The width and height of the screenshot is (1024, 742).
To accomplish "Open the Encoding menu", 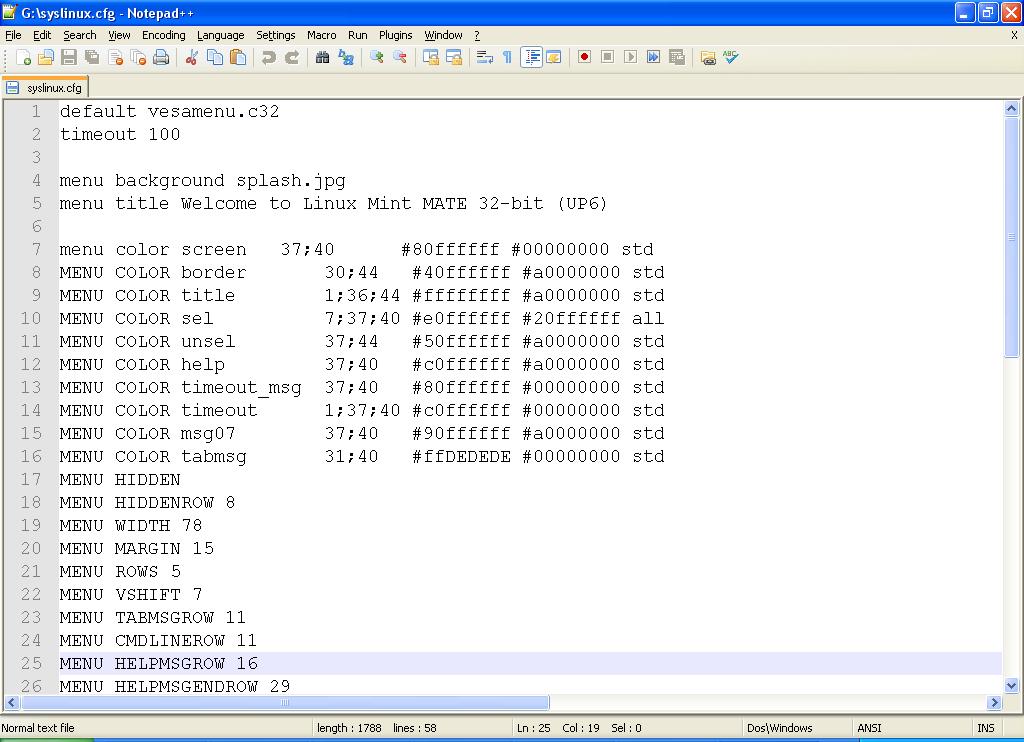I will 163,35.
